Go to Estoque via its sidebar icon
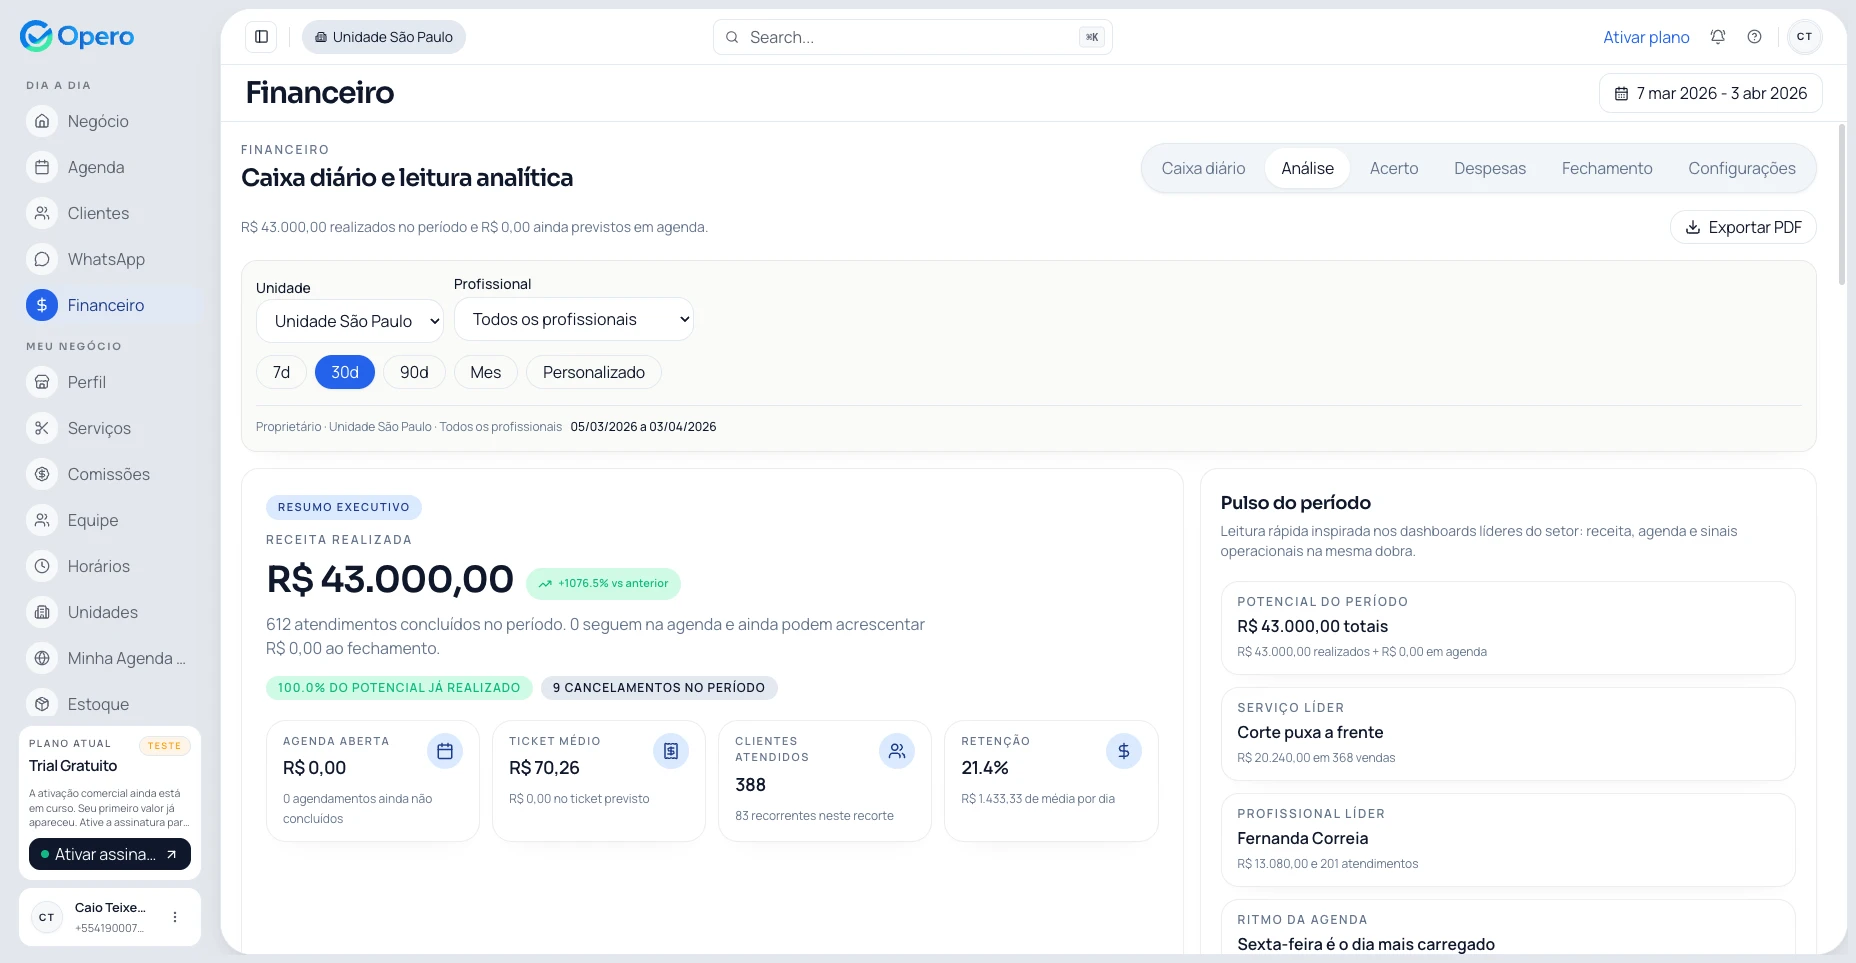Screen dimensions: 1856x963 click(x=41, y=704)
